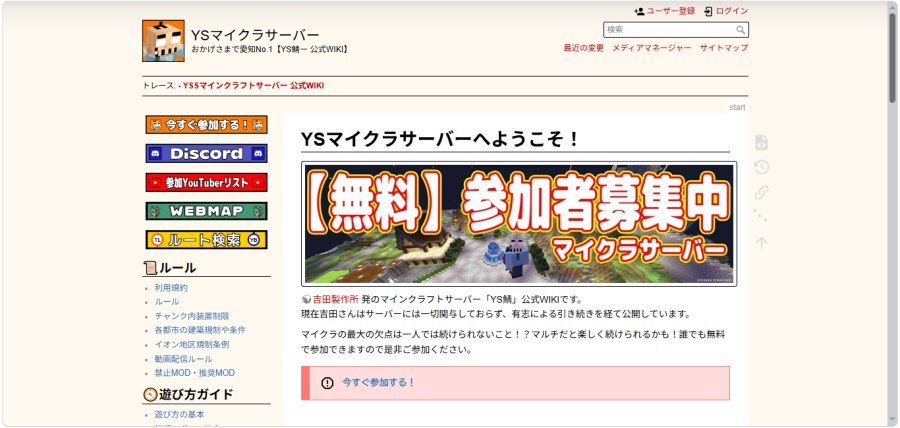Open チャンク内装置制限 sidebar link

point(192,316)
